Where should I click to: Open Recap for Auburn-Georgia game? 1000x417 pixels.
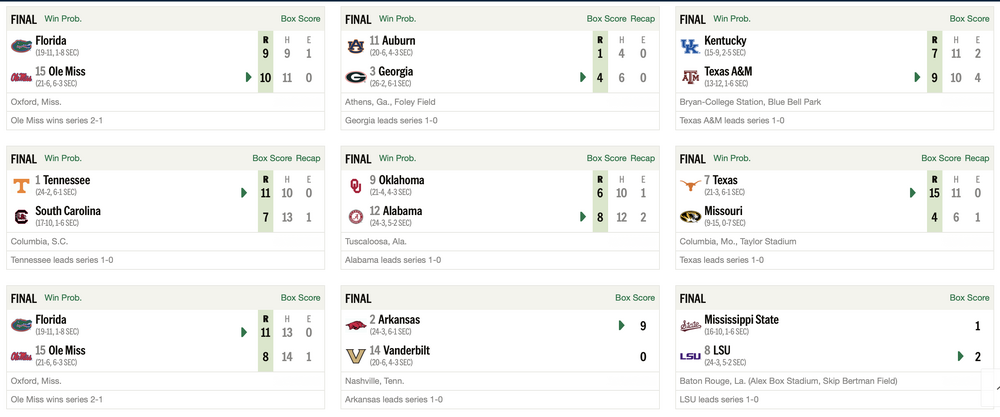(x=643, y=18)
